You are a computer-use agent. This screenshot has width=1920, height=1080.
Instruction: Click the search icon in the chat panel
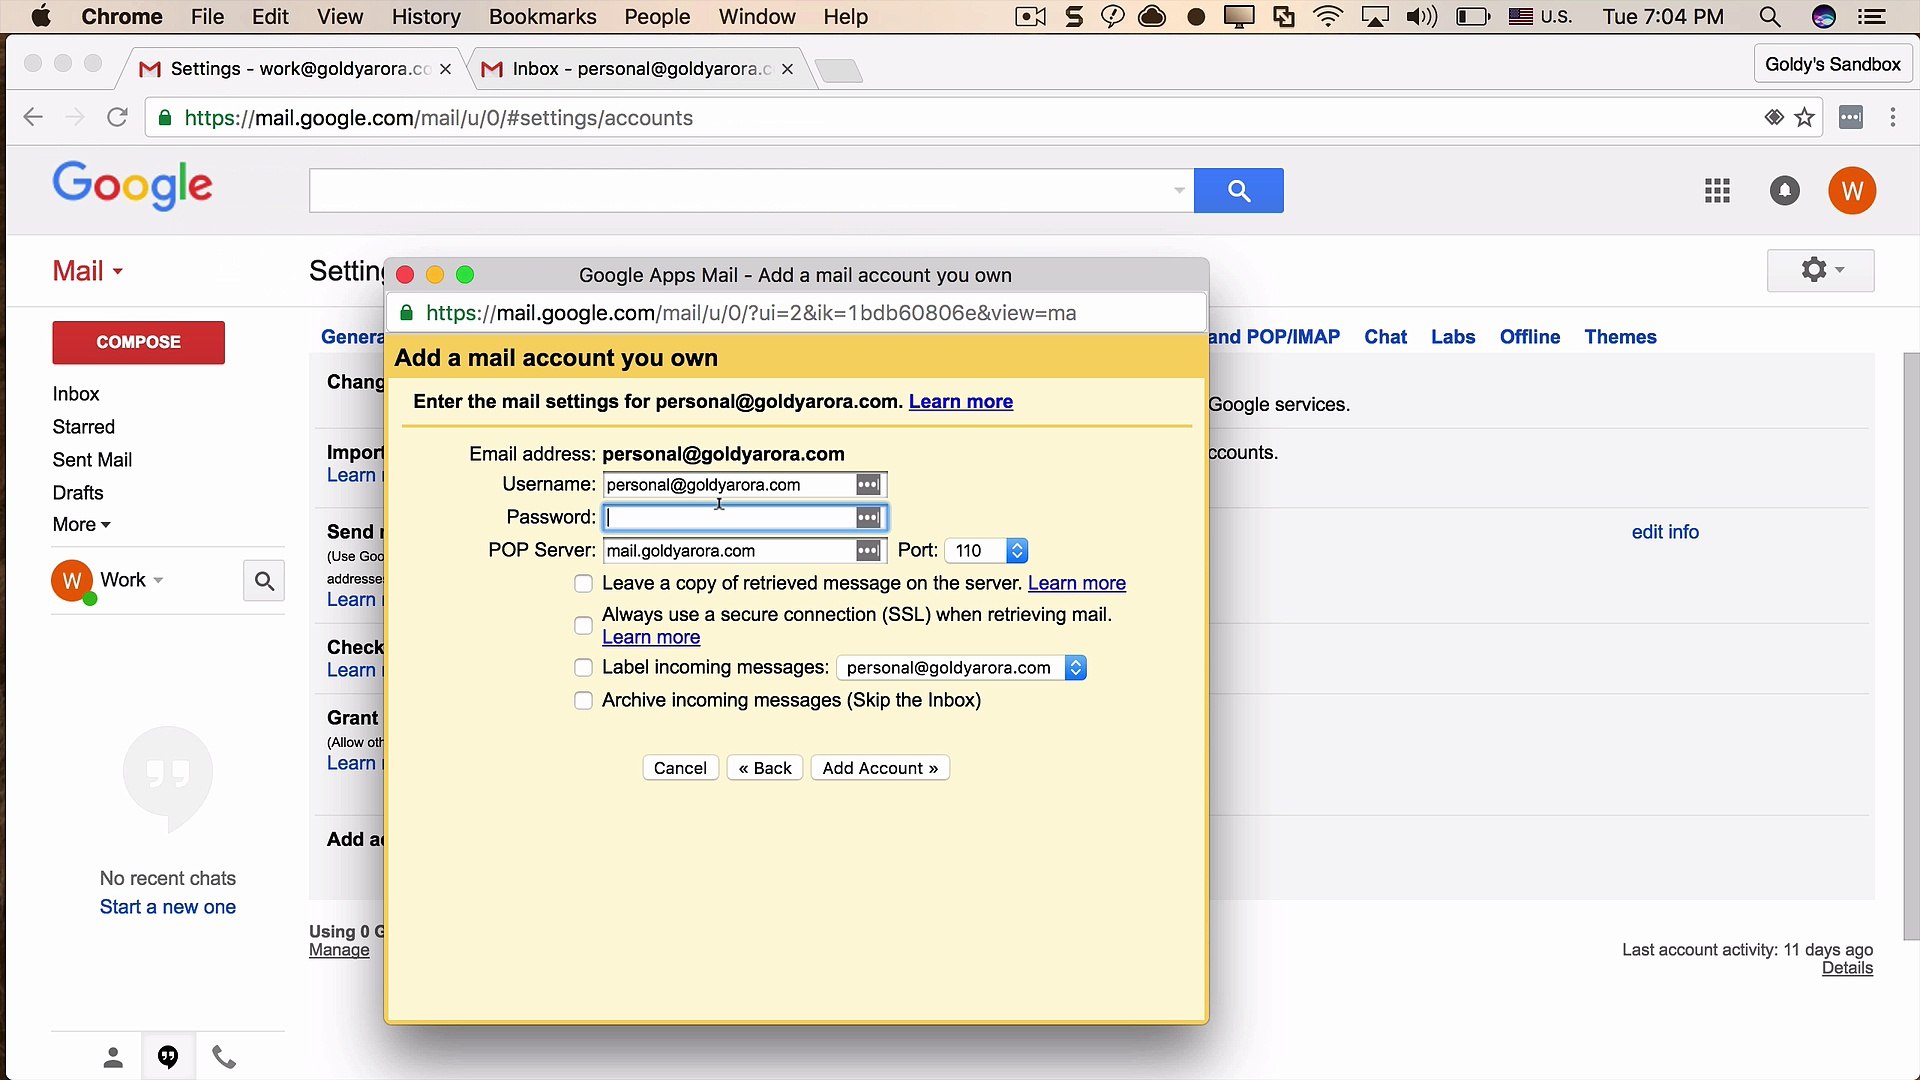pos(263,580)
